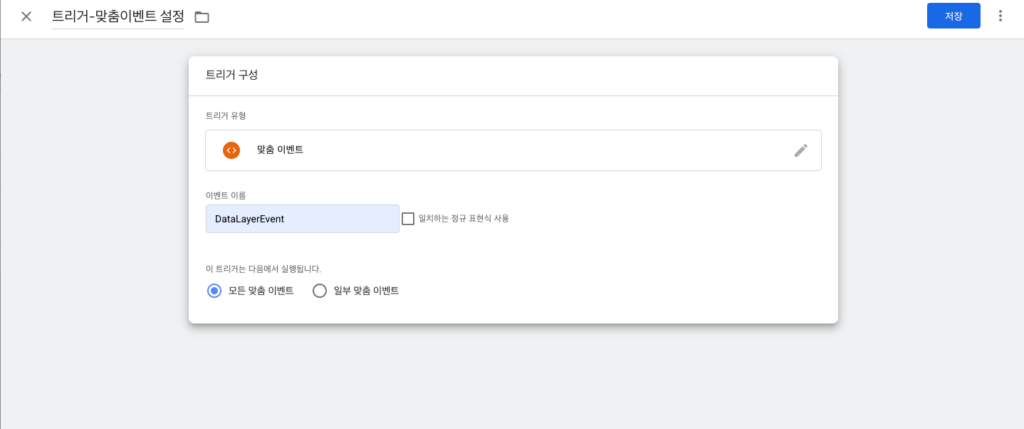This screenshot has width=1024, height=429.
Task: Click the 트리거 유형 section label
Action: (225, 116)
